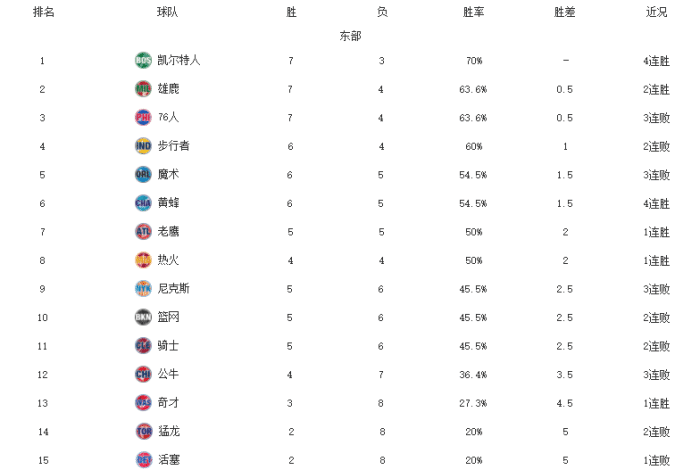The height and width of the screenshot is (470, 700).
Task: Click the 胜差 column header
Action: [x=565, y=12]
